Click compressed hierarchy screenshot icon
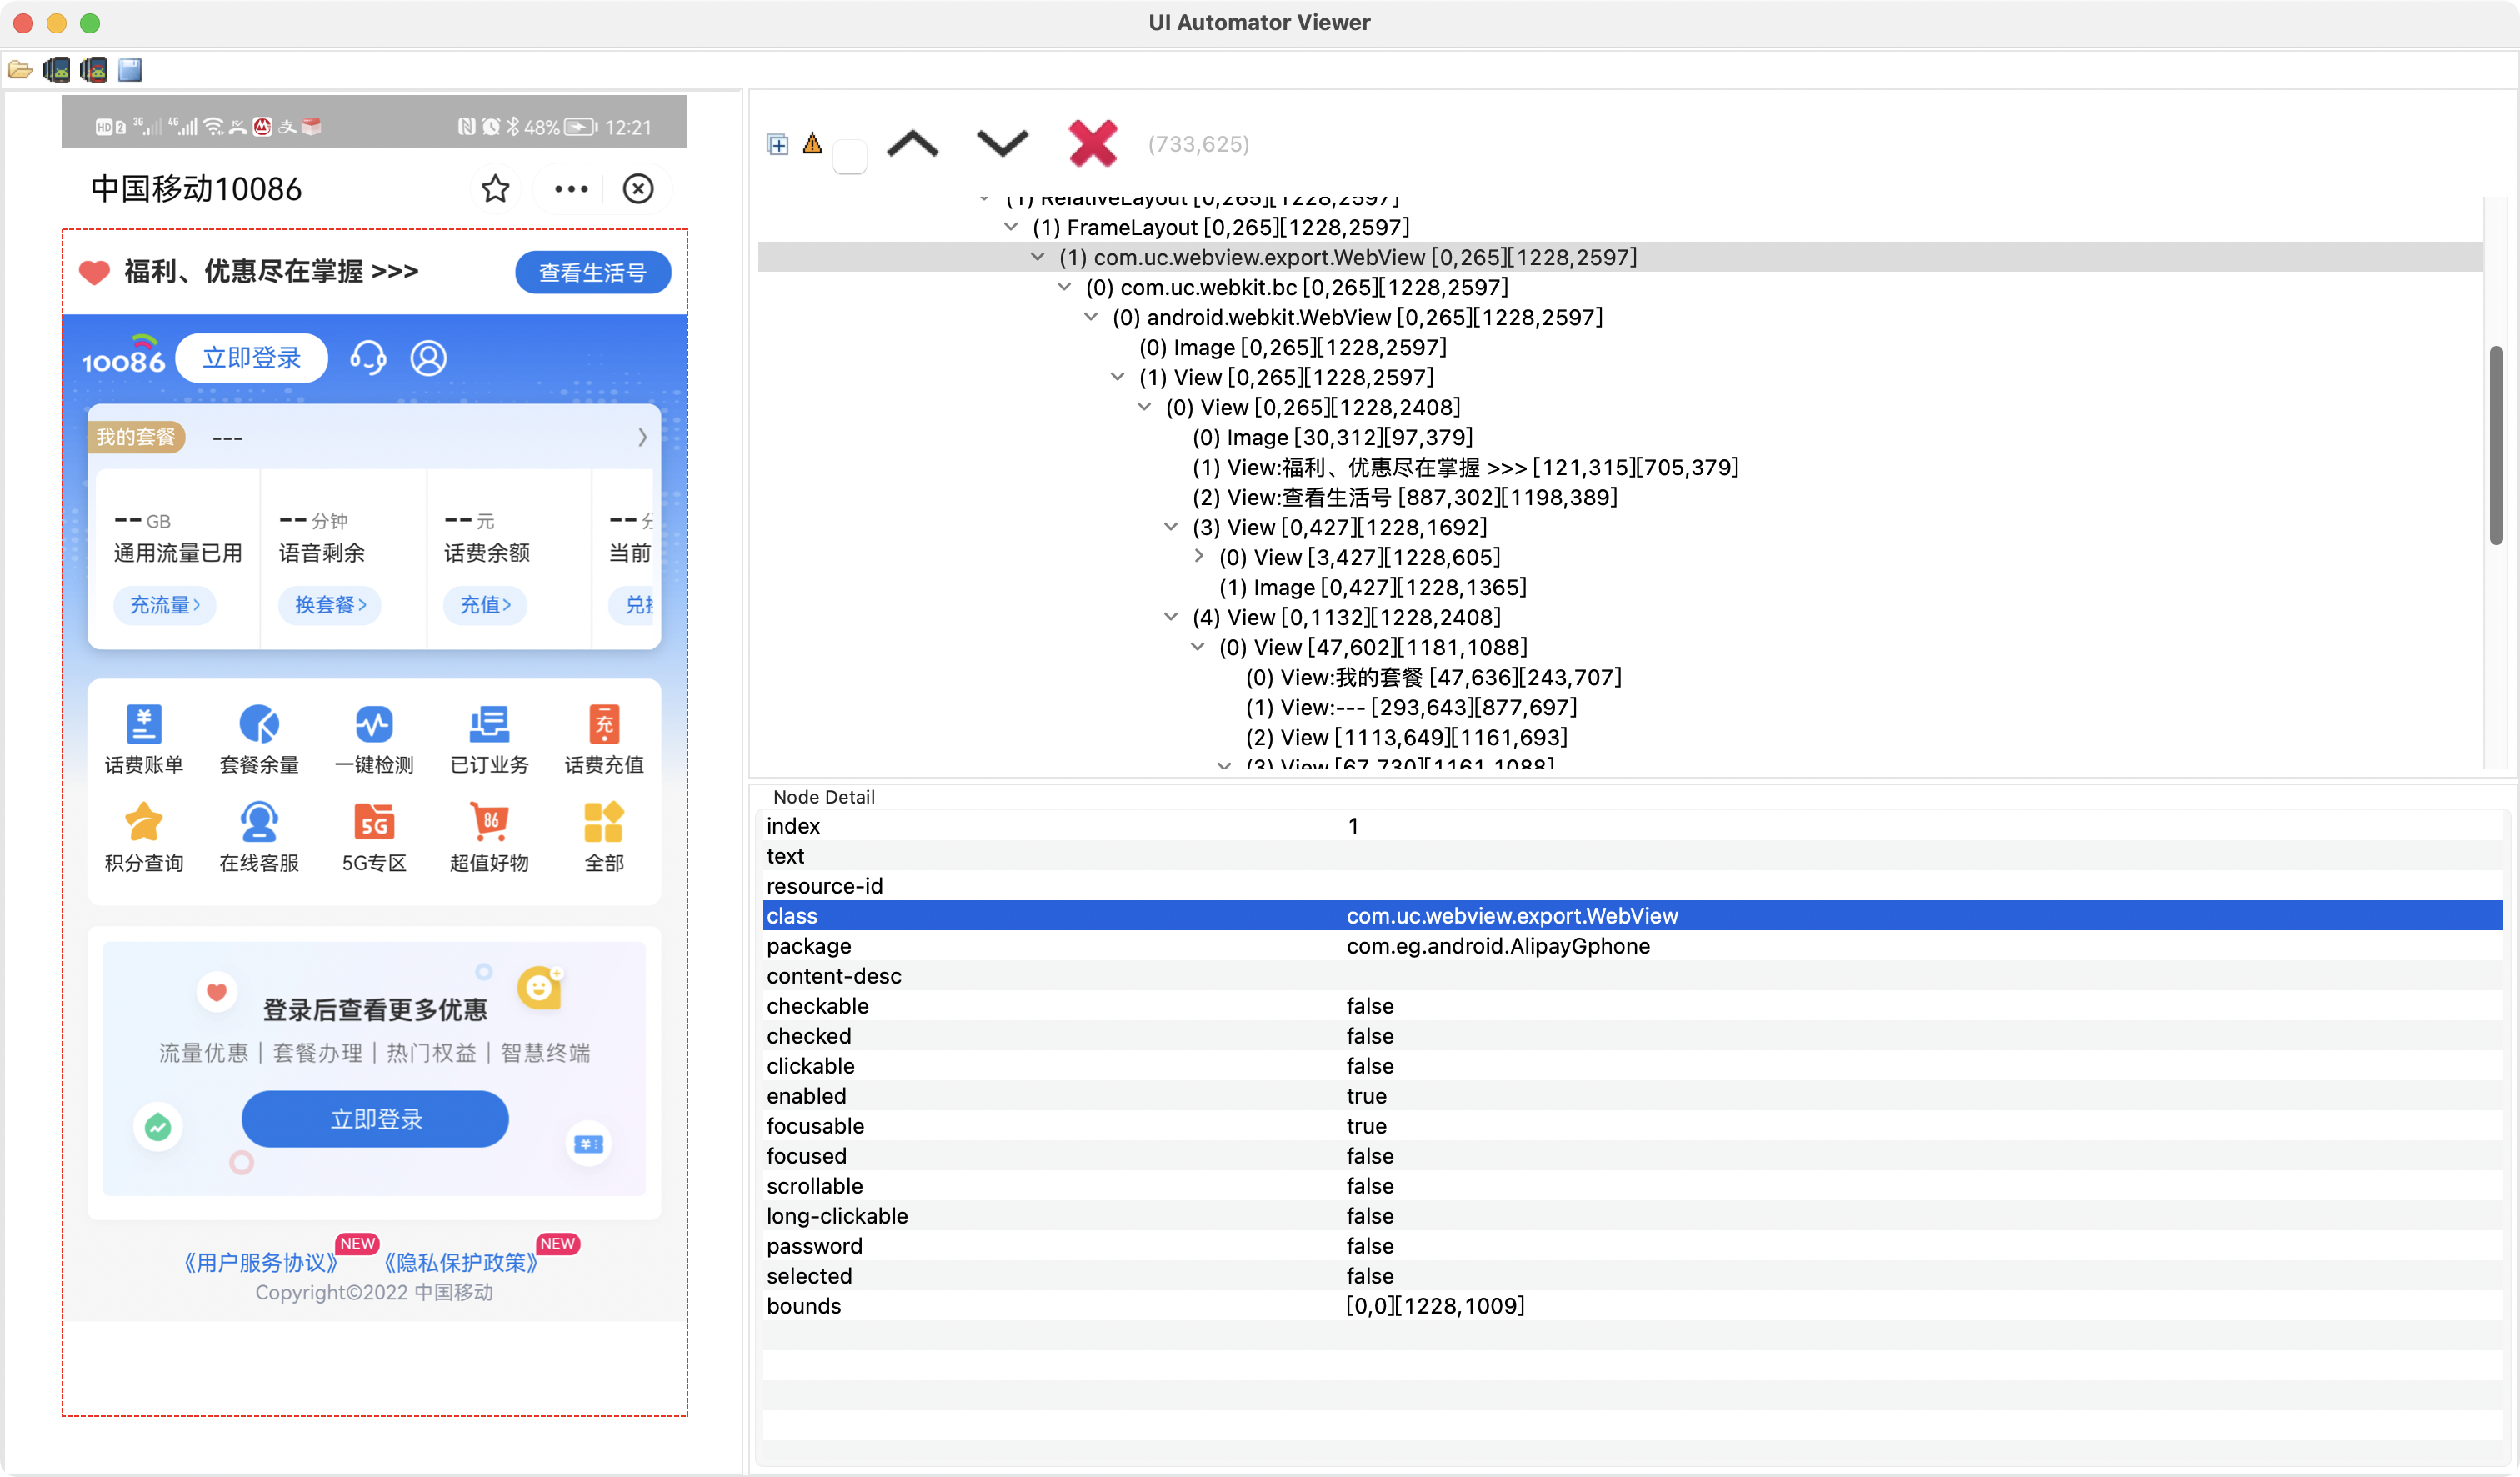The image size is (2520, 1477). coord(93,70)
